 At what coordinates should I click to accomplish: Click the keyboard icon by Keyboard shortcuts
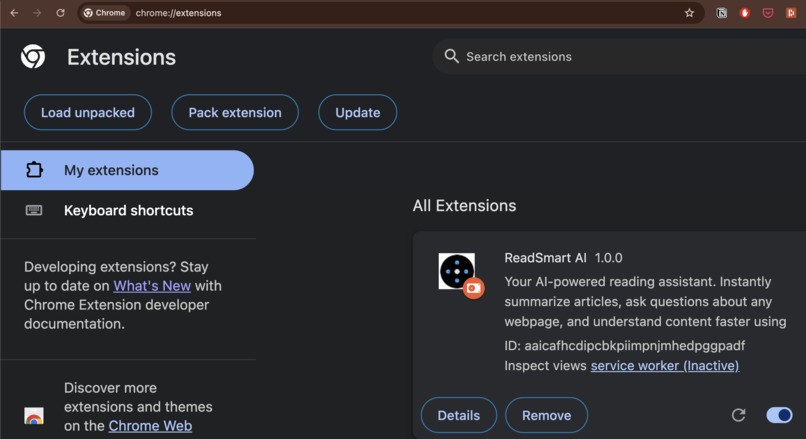[x=34, y=210]
